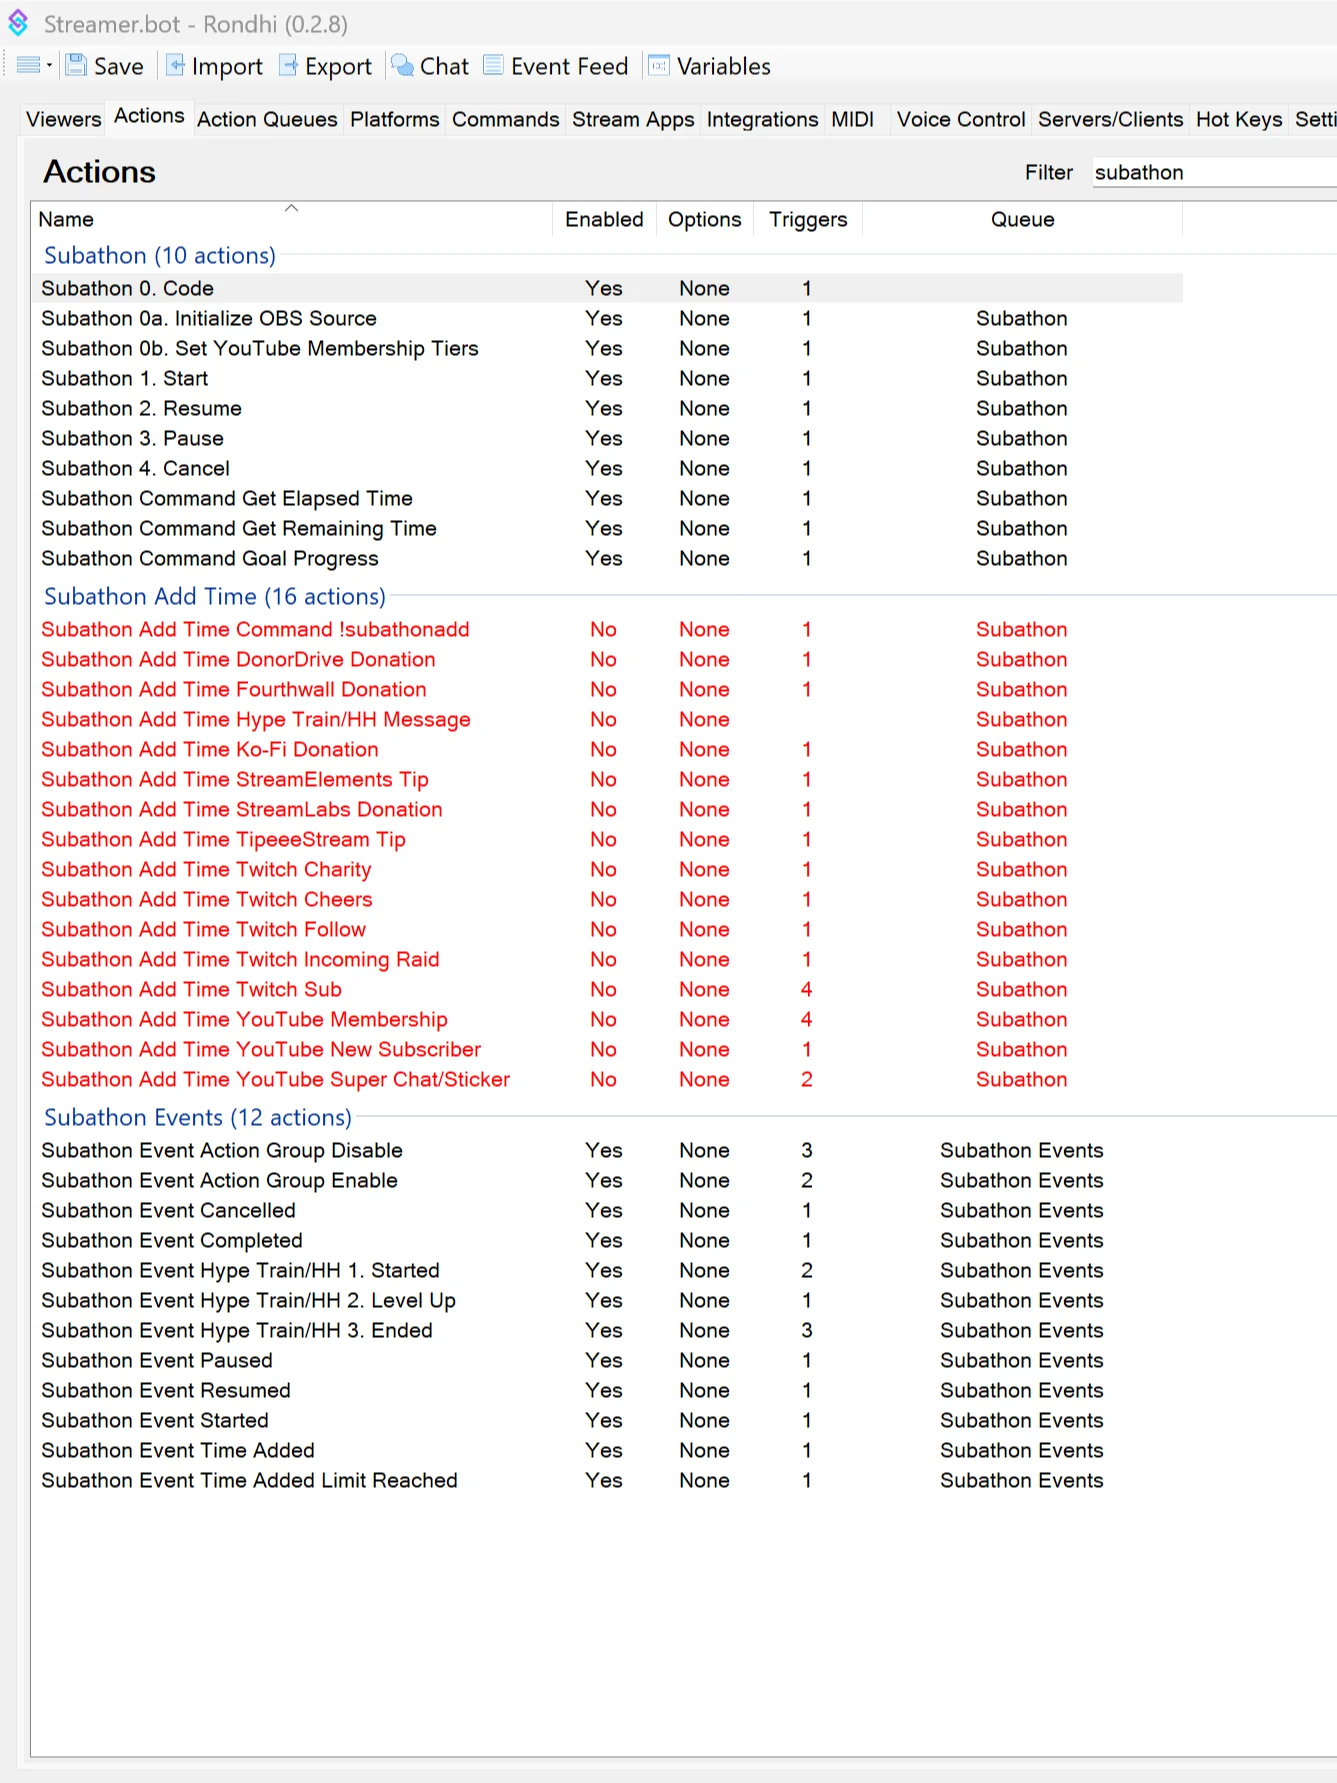Viewport: 1337px width, 1783px height.
Task: Collapse the Subathon Events (12 actions) group
Action: (x=197, y=1118)
